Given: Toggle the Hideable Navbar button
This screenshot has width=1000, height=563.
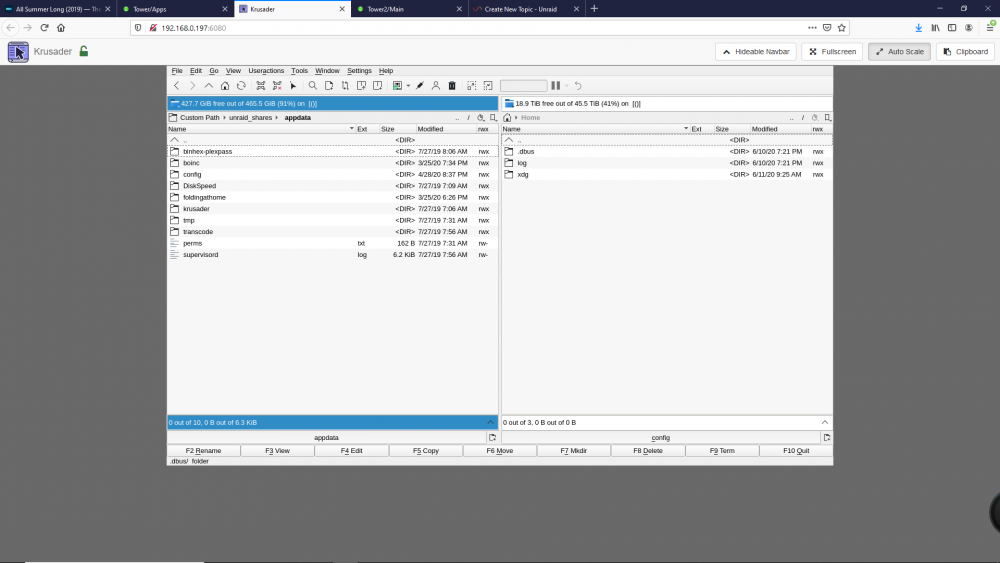Looking at the screenshot, I should (x=756, y=52).
